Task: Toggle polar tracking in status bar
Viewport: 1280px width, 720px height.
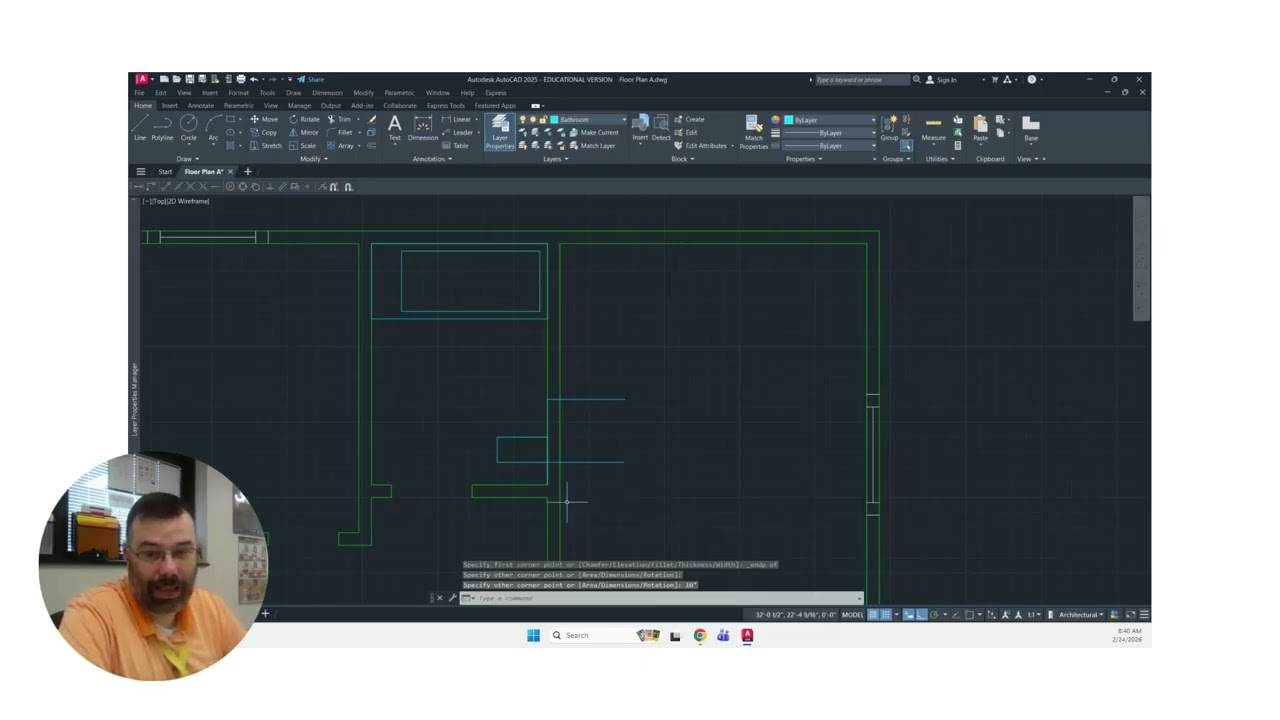Action: click(x=933, y=614)
